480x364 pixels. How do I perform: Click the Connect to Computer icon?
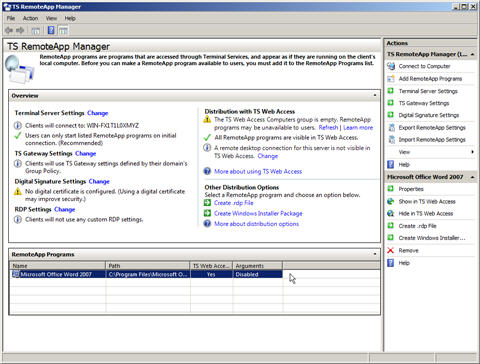pos(391,66)
